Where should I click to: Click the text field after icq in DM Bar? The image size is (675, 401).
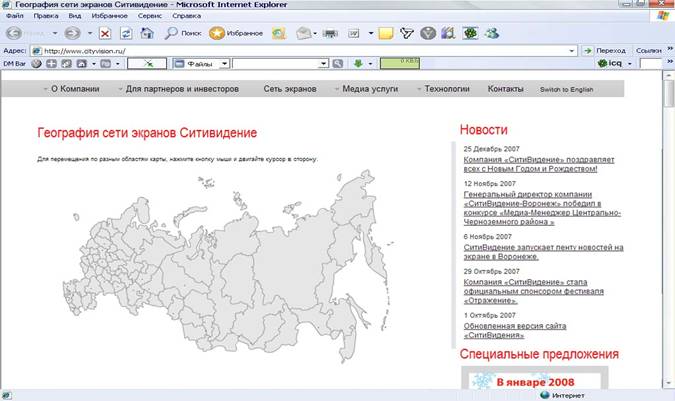650,64
